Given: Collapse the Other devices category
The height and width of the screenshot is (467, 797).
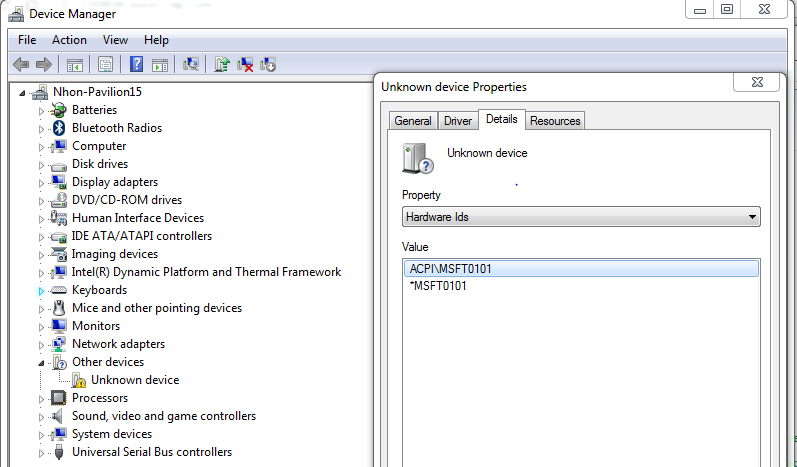Looking at the screenshot, I should (x=42, y=362).
